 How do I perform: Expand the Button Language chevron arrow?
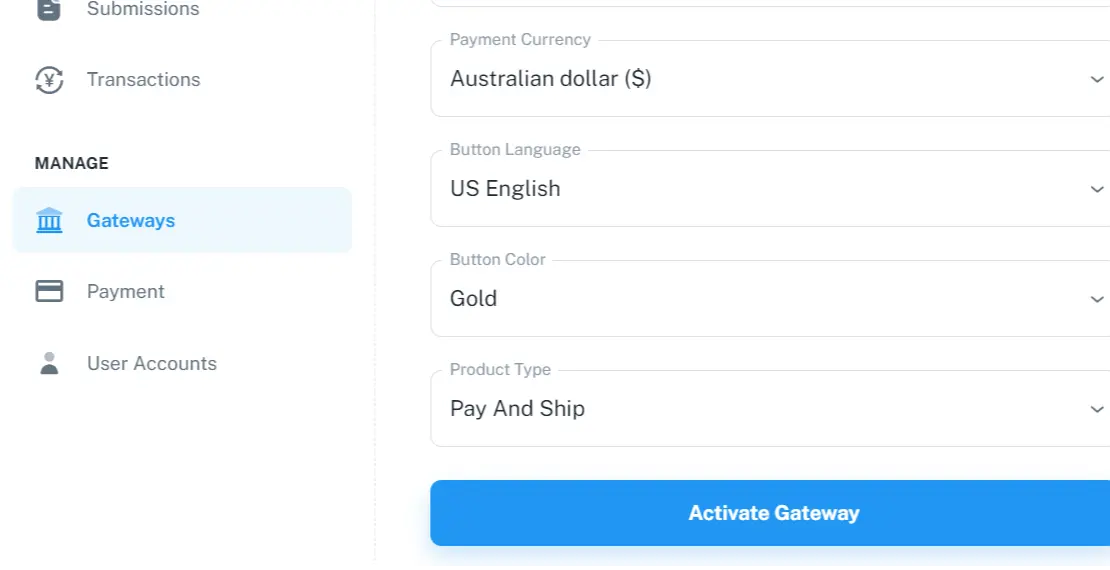1097,189
